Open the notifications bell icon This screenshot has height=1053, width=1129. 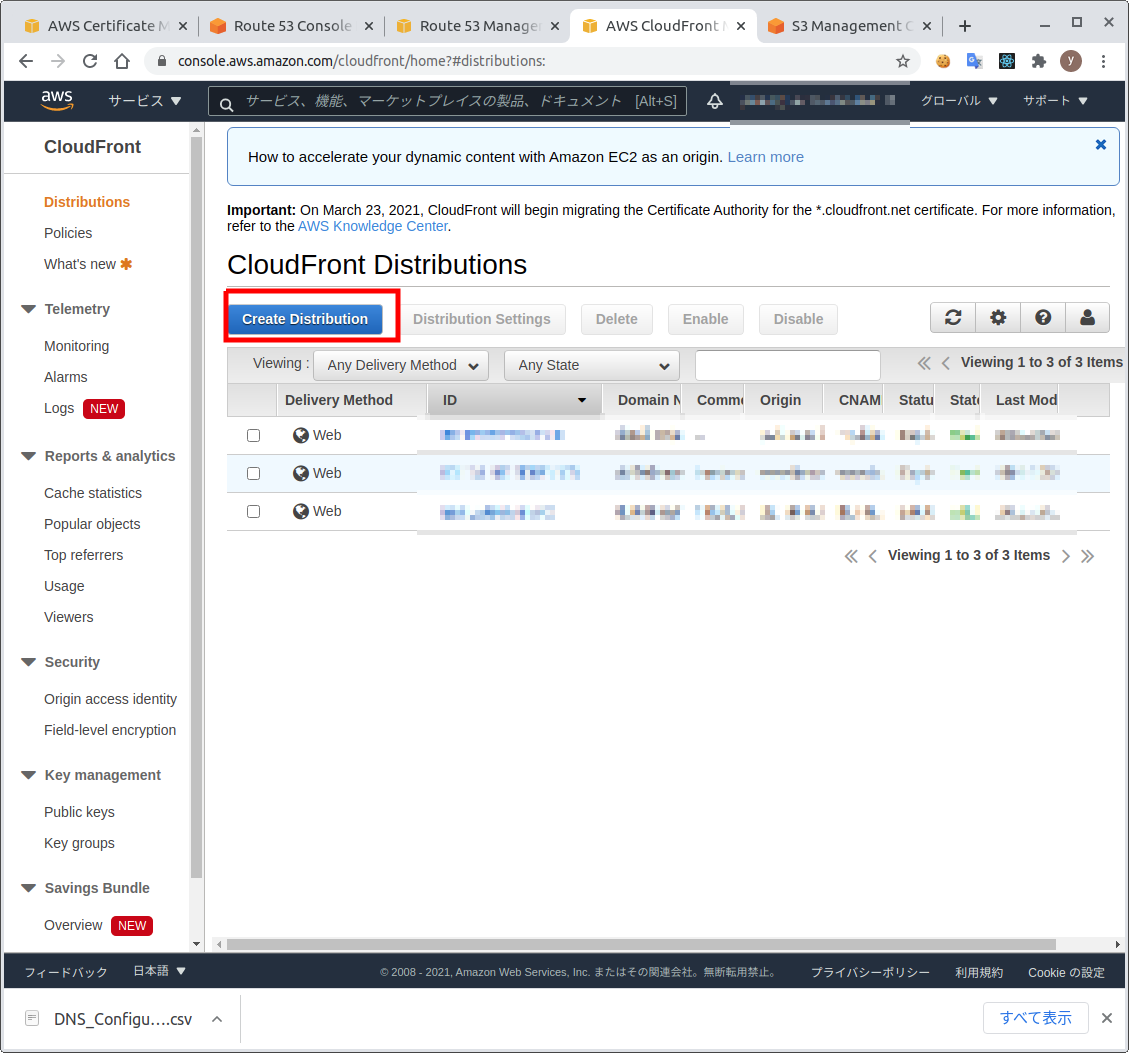[x=714, y=101]
